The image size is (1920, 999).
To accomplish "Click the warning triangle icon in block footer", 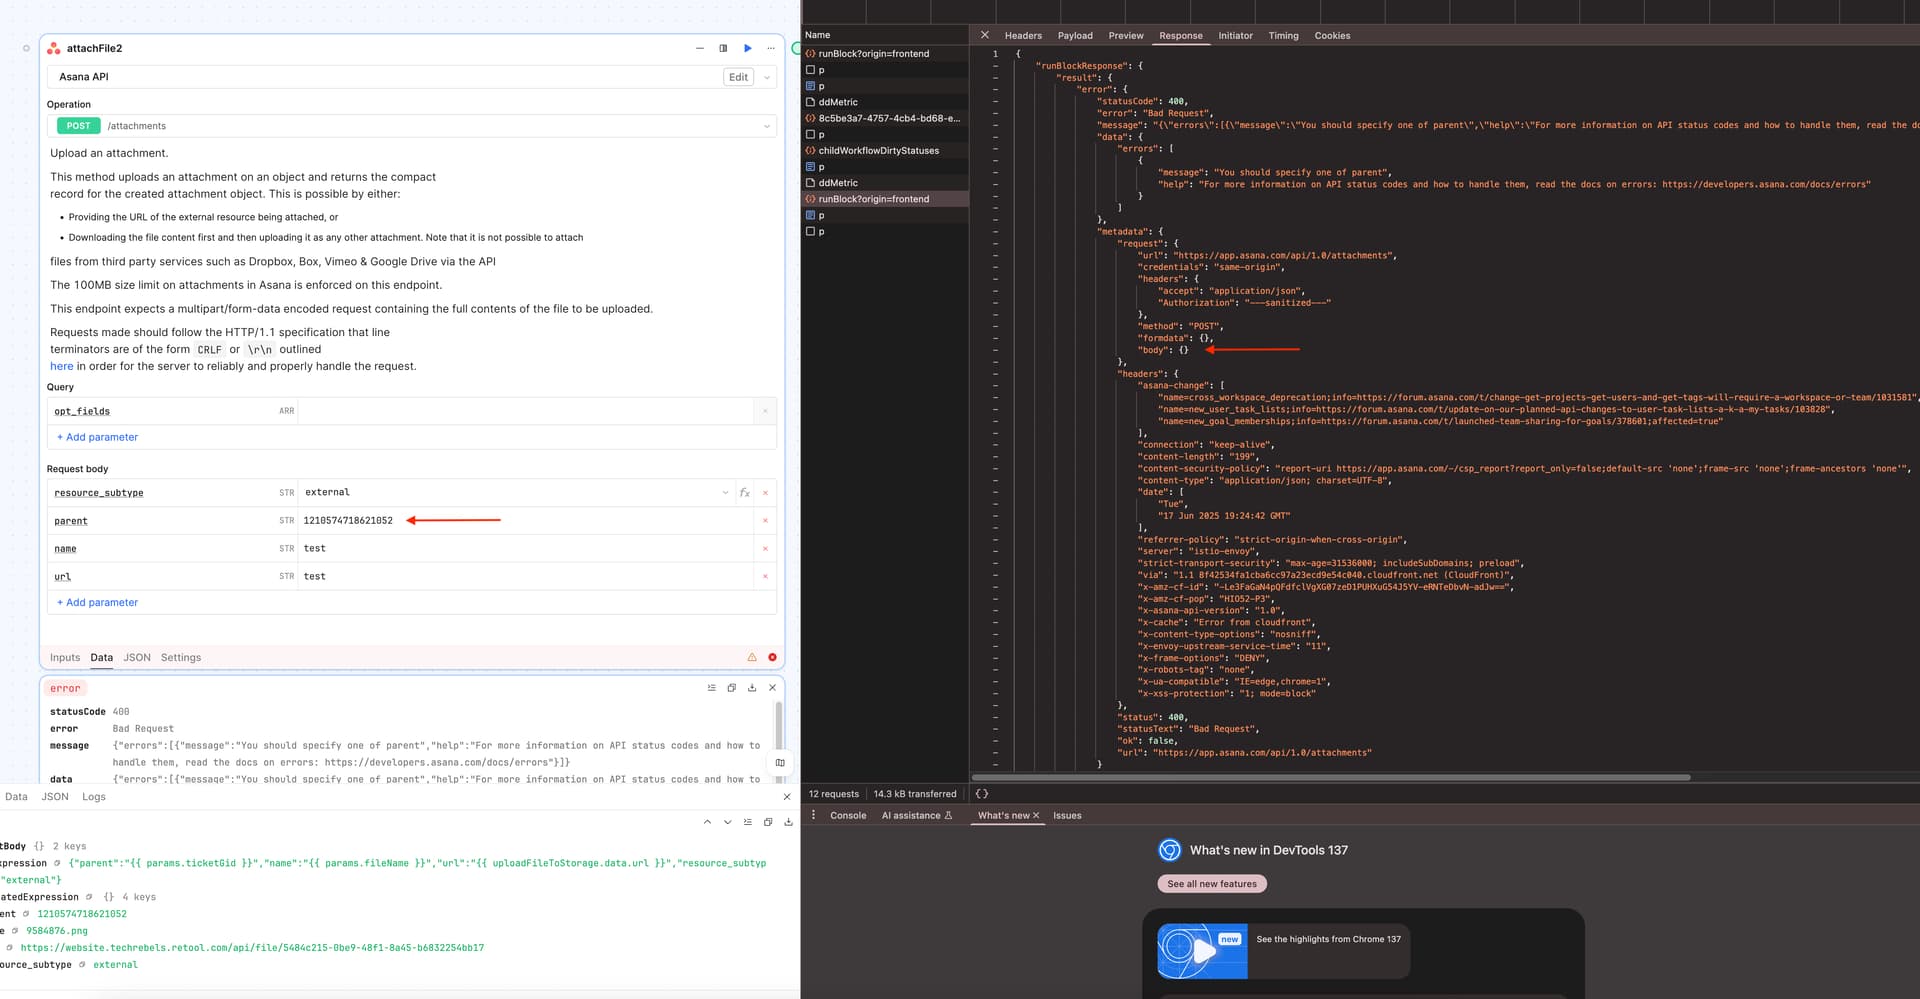I will click(752, 657).
